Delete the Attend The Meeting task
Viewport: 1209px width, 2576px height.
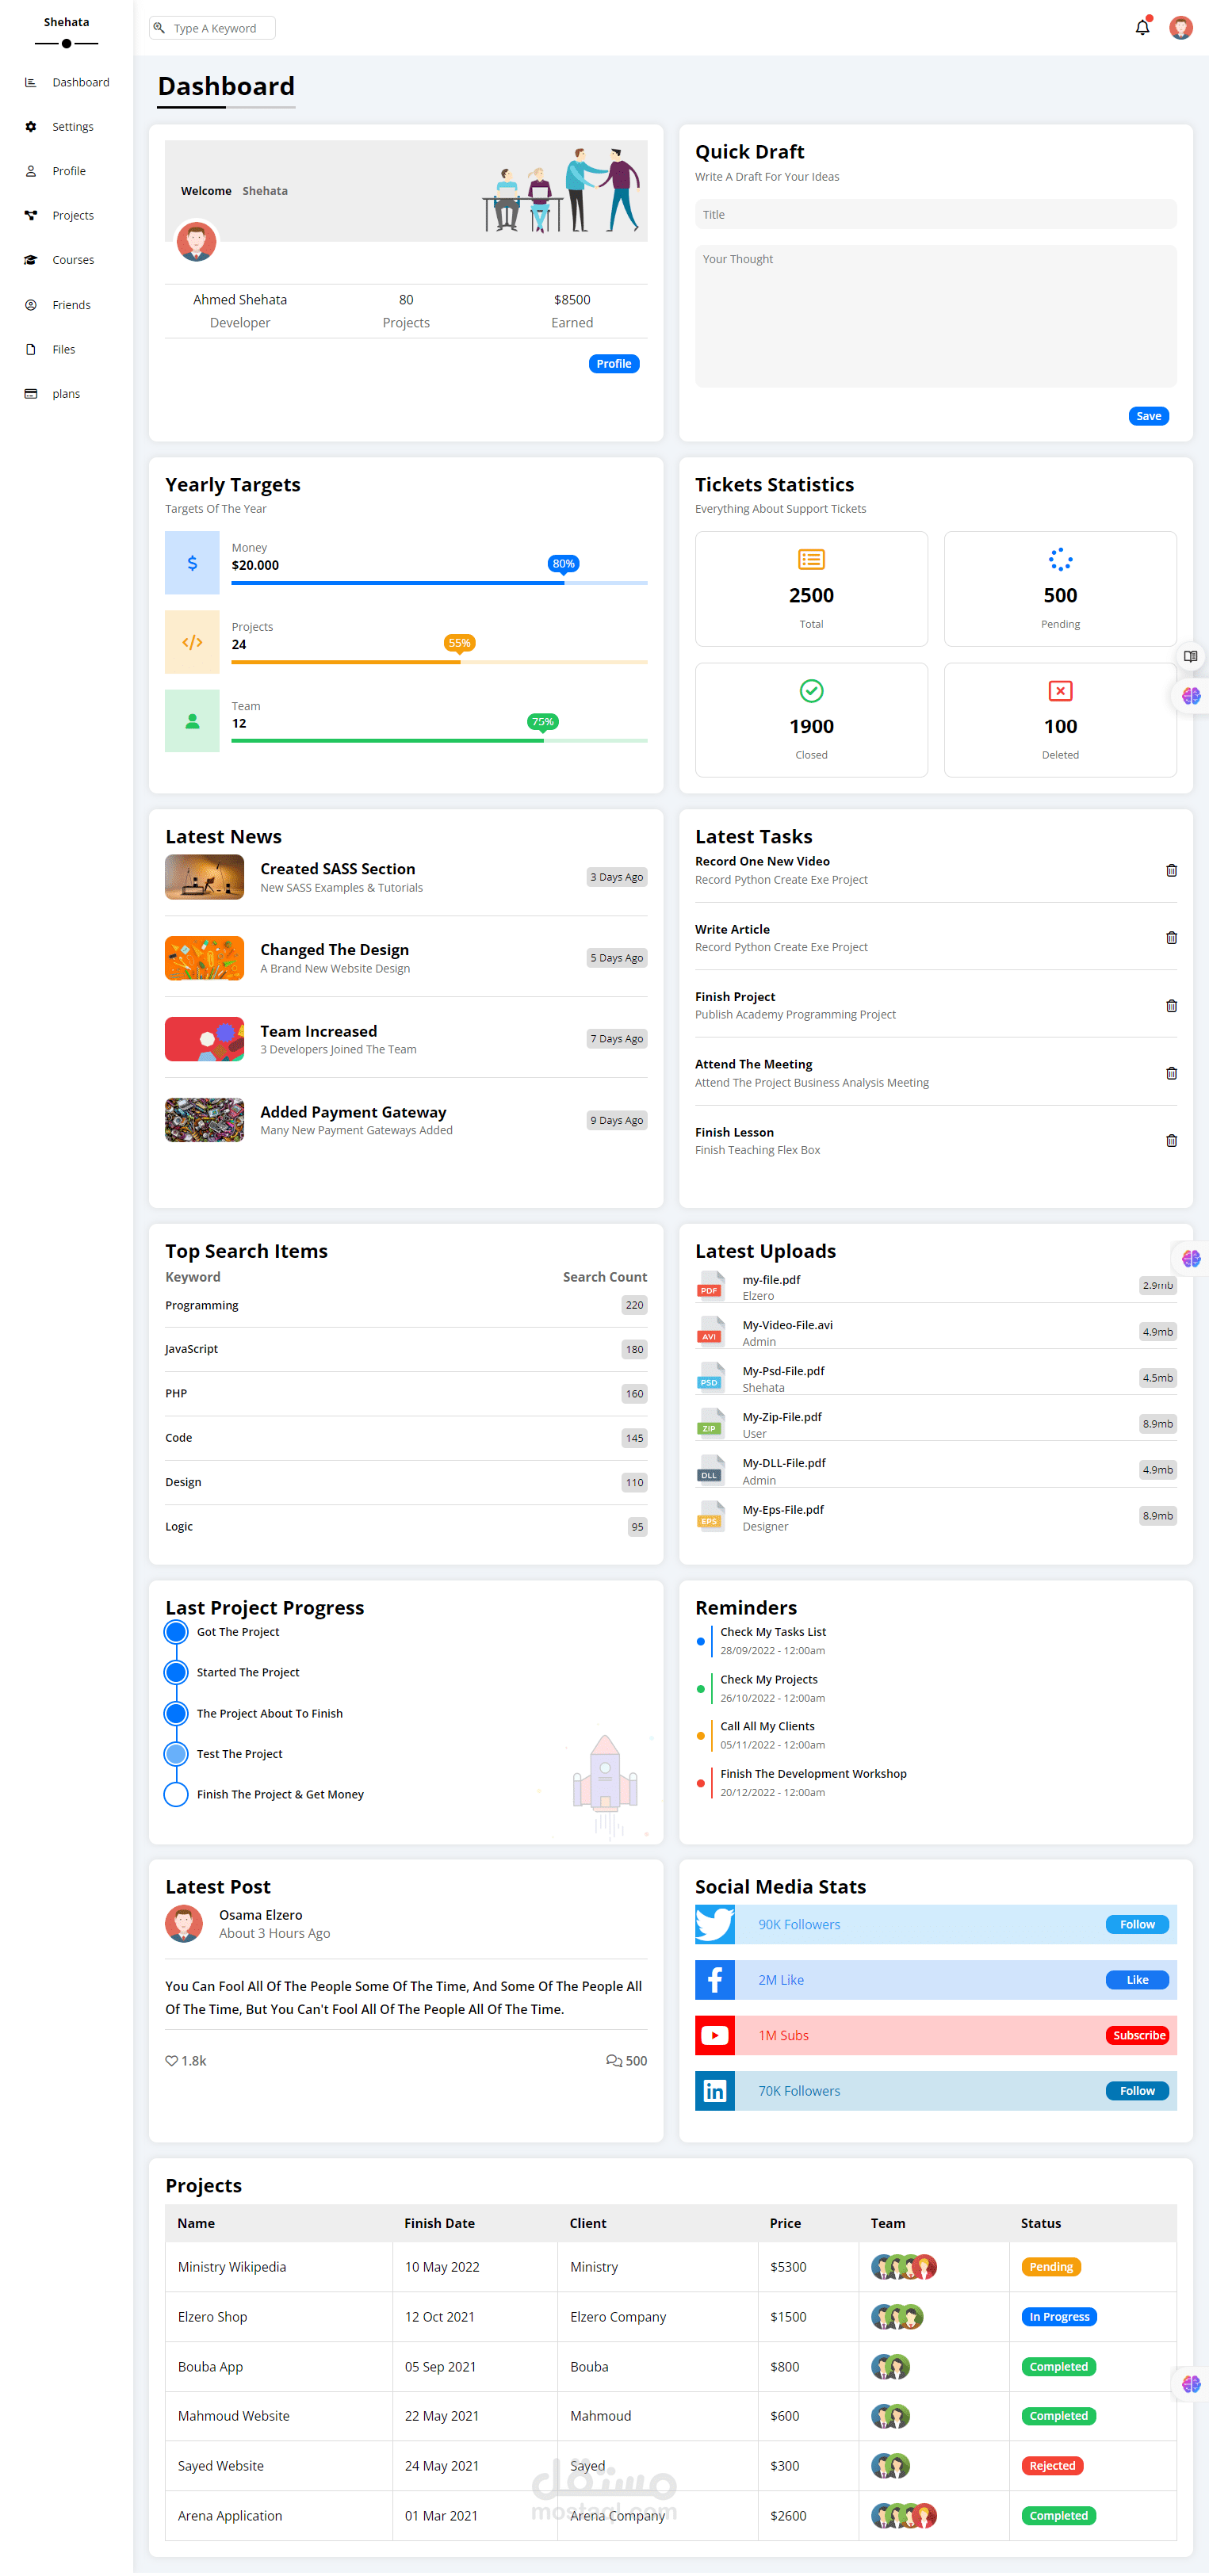(x=1171, y=1073)
